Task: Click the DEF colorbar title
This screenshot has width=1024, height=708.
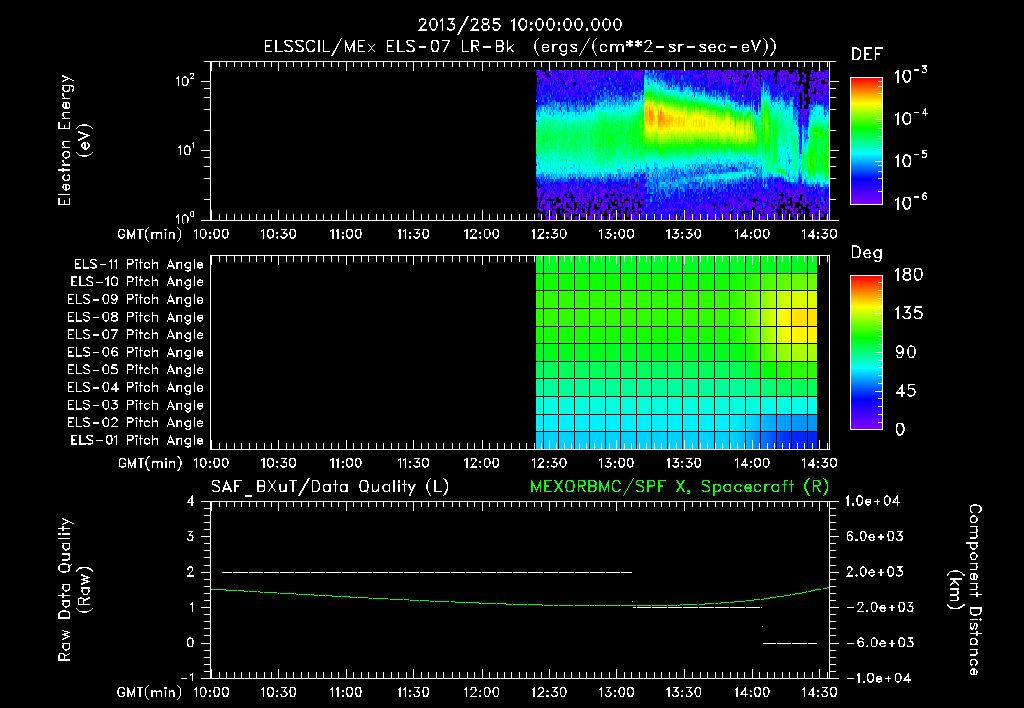Action: pos(867,55)
